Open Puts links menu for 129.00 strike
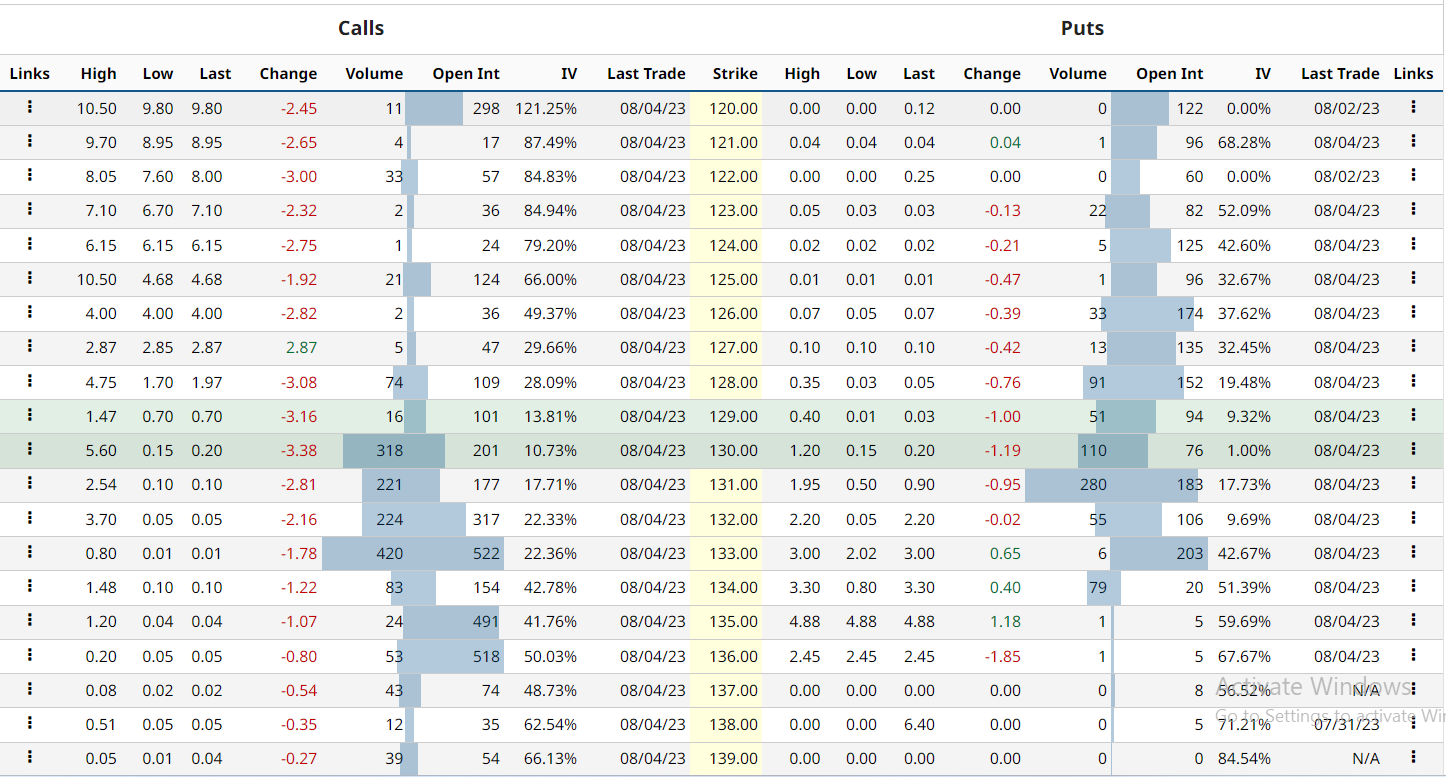 point(1413,415)
